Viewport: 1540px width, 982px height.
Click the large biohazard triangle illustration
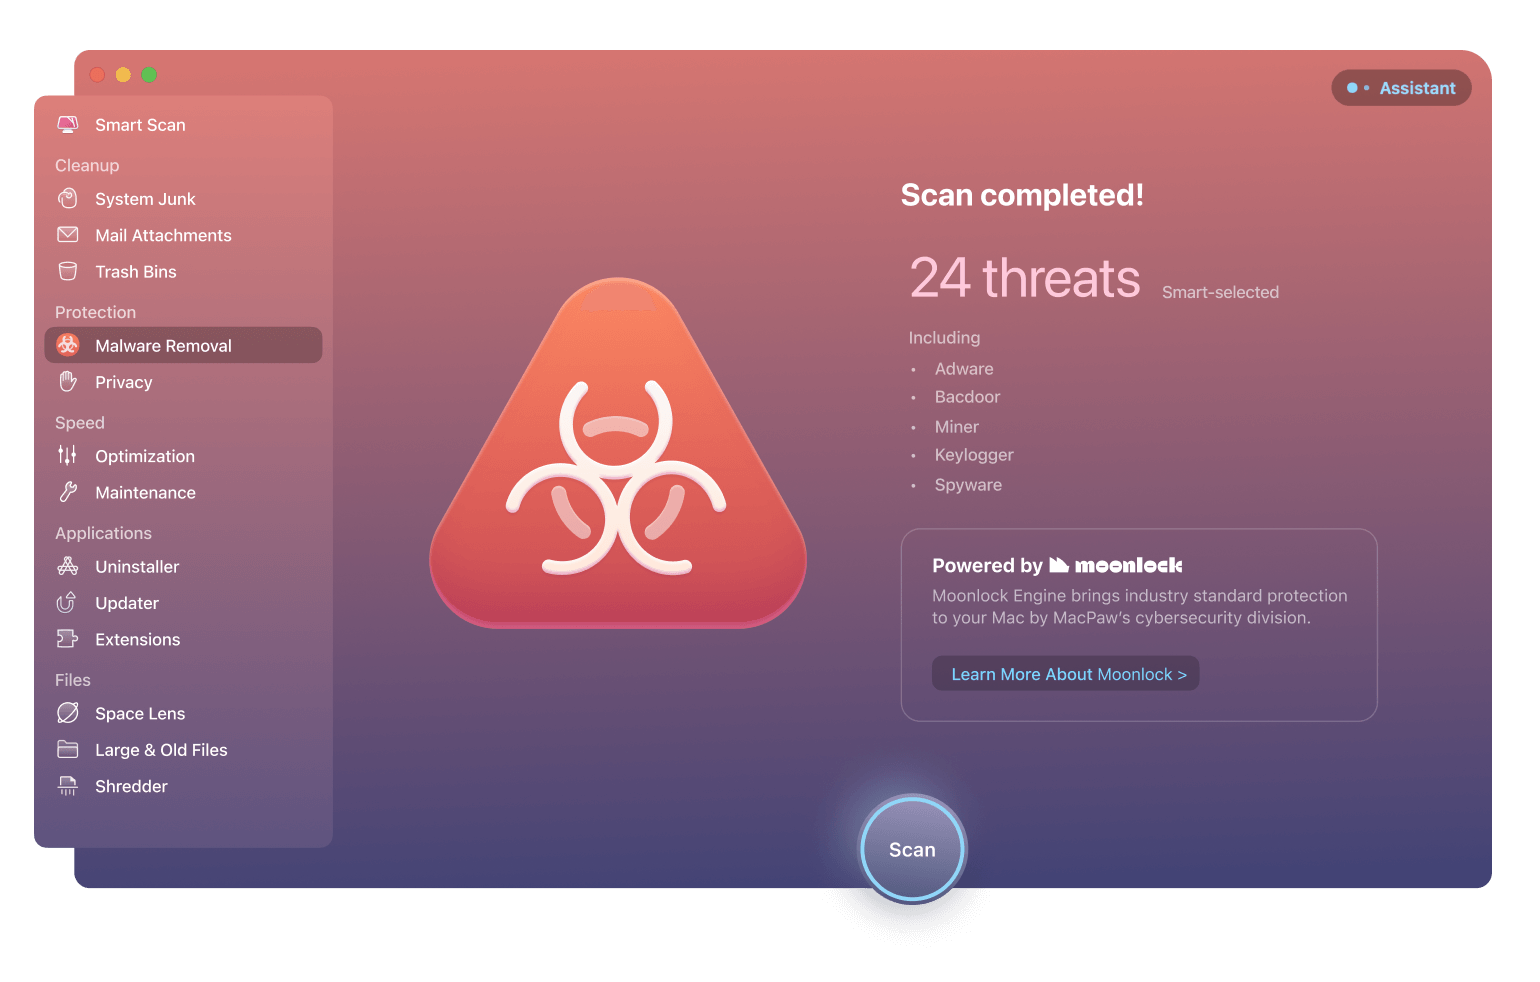click(618, 453)
